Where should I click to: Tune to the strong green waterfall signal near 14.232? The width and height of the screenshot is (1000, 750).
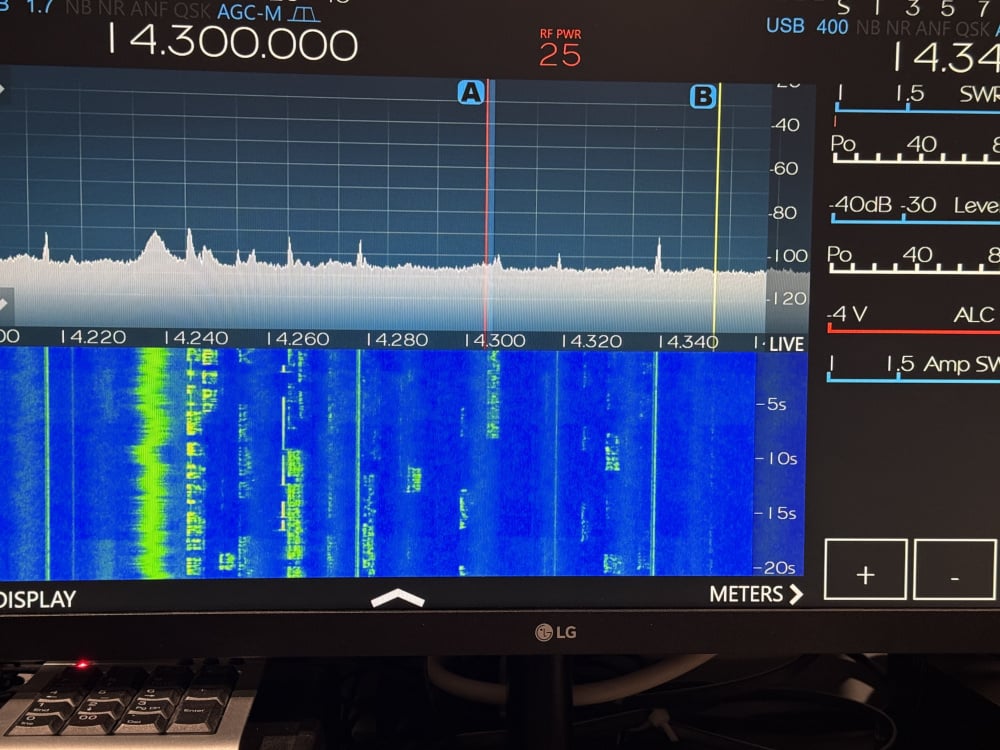(x=153, y=462)
